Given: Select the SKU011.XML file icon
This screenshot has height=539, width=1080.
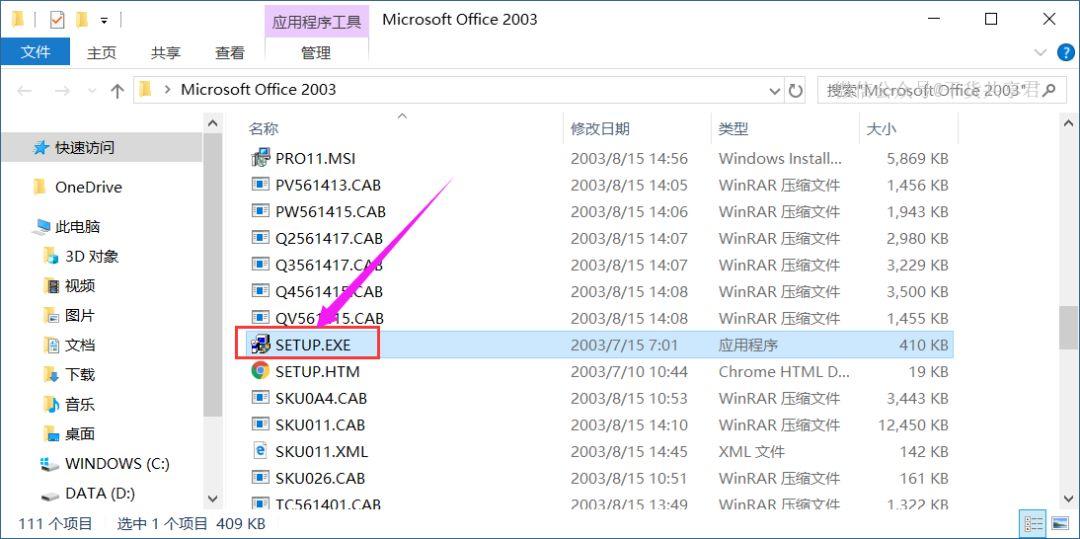Looking at the screenshot, I should [x=260, y=451].
